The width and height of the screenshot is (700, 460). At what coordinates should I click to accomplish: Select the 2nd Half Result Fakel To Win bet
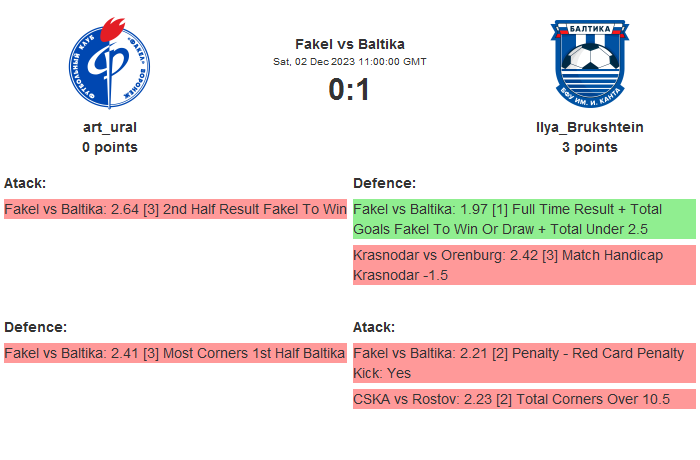pyautogui.click(x=175, y=209)
